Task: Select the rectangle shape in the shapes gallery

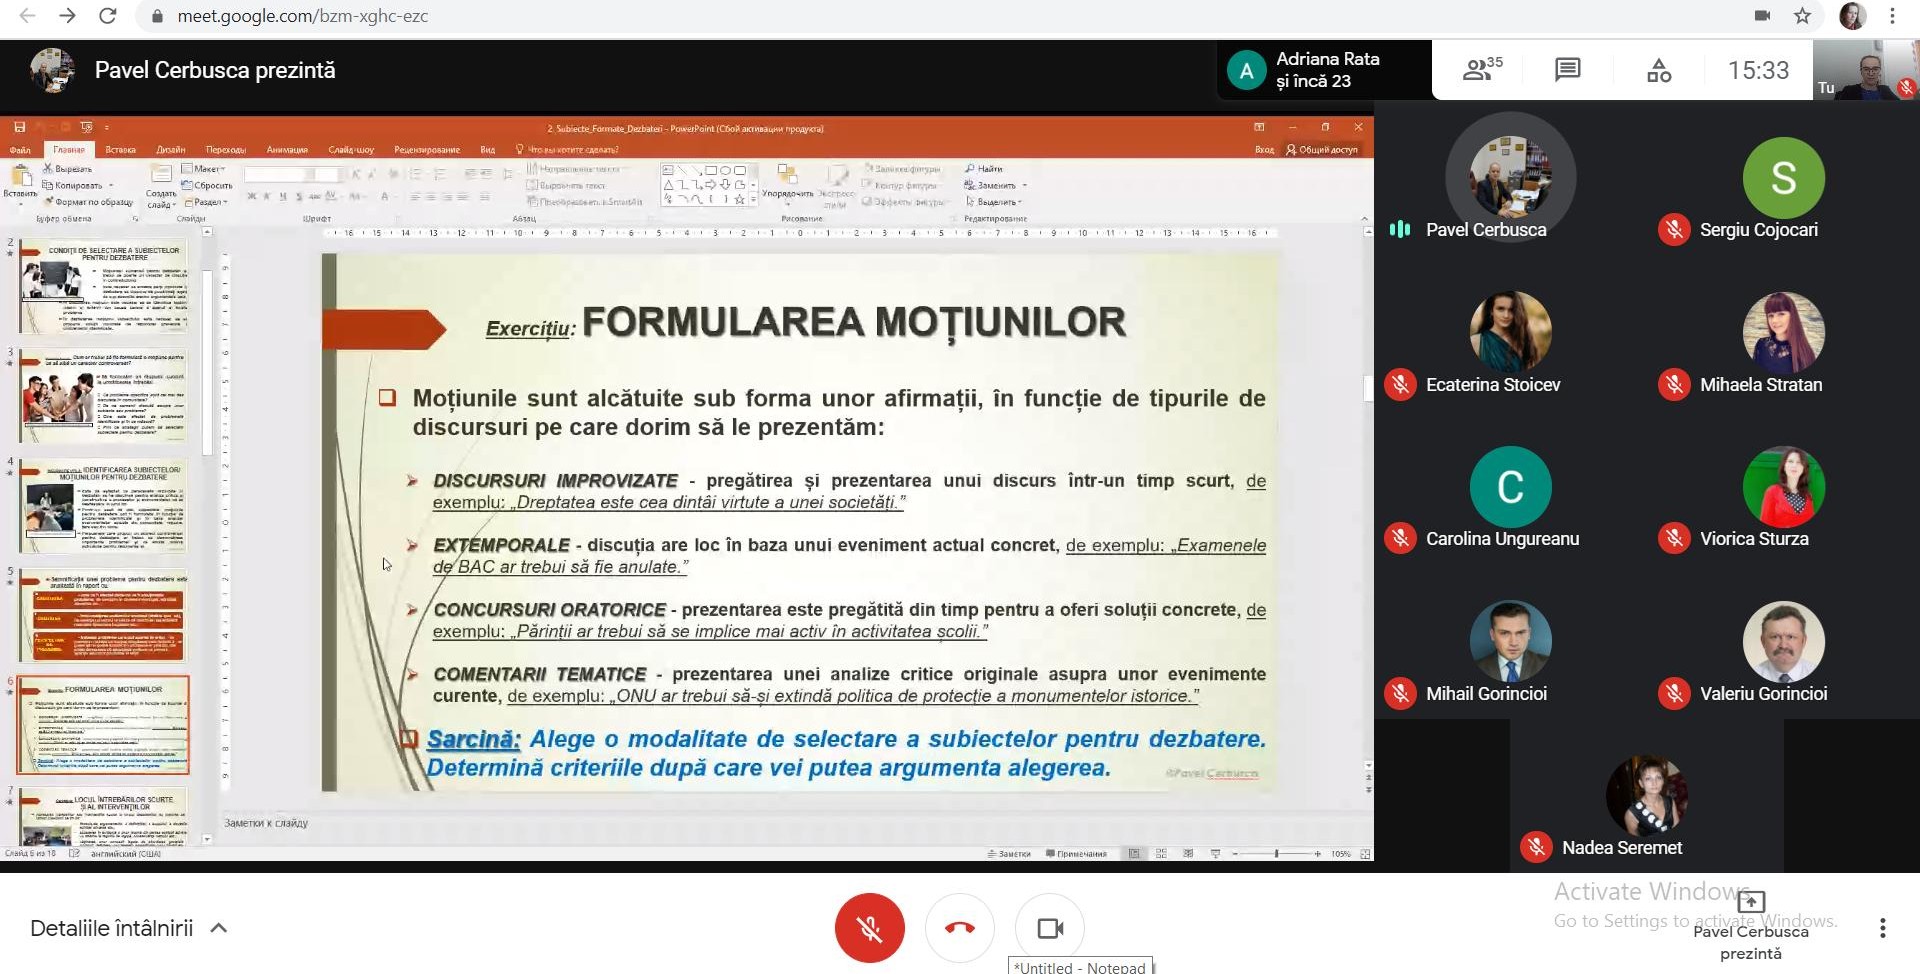Action: (711, 170)
